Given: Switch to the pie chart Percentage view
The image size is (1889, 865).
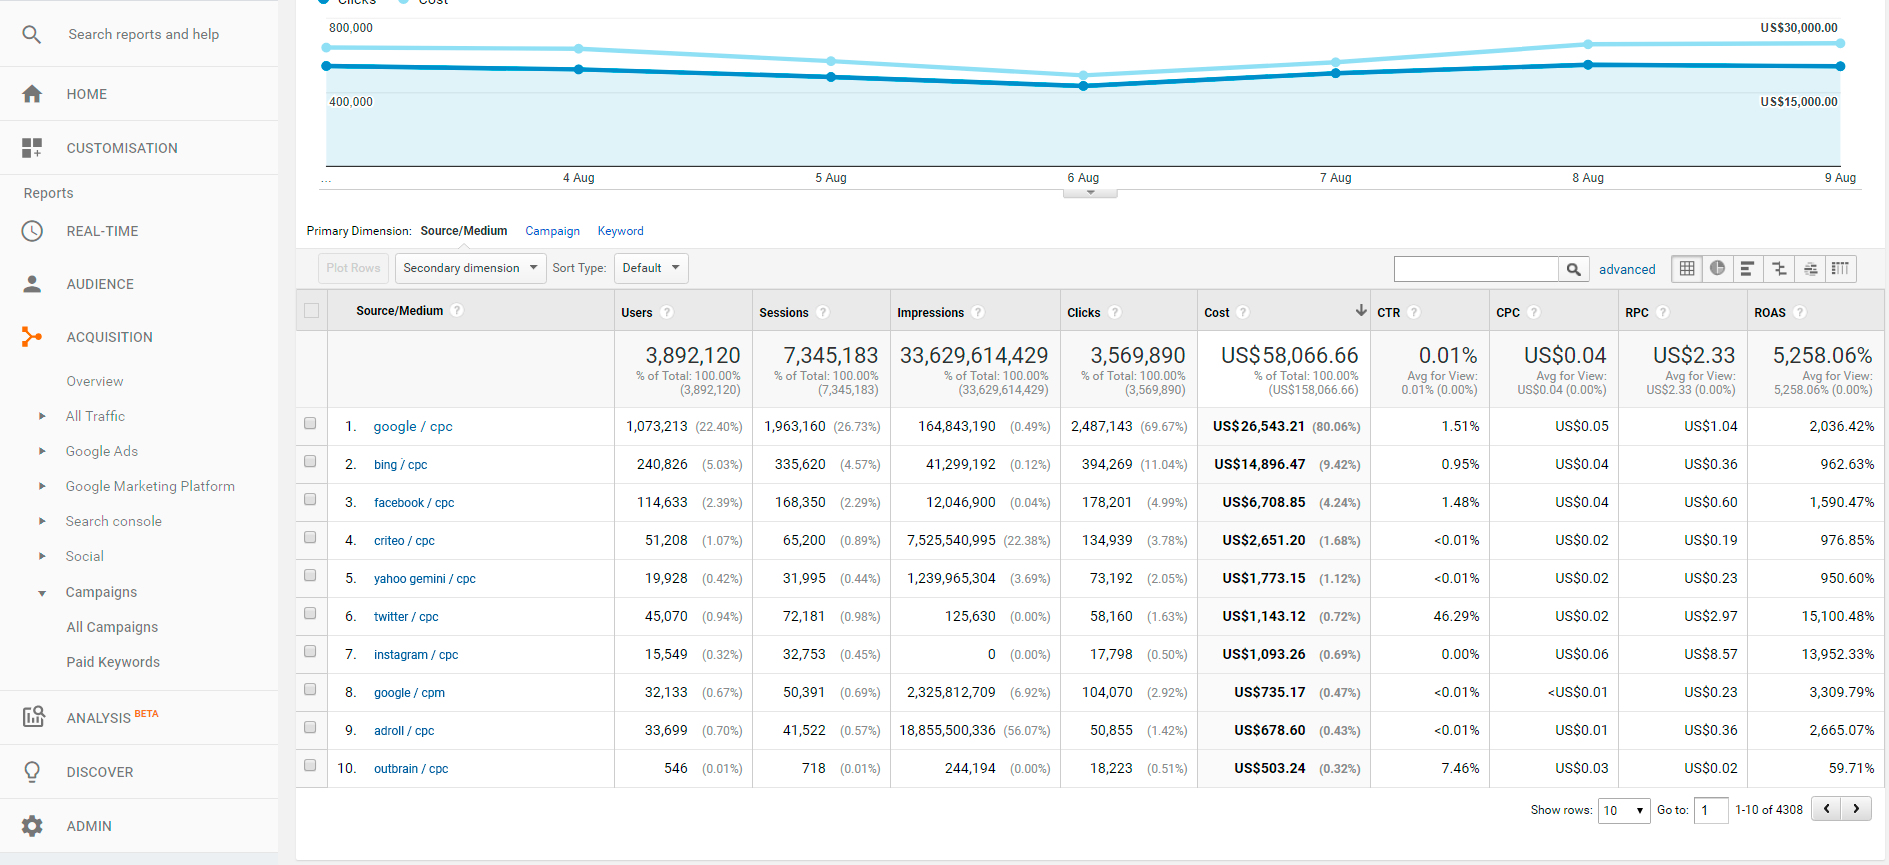Looking at the screenshot, I should (x=1718, y=268).
